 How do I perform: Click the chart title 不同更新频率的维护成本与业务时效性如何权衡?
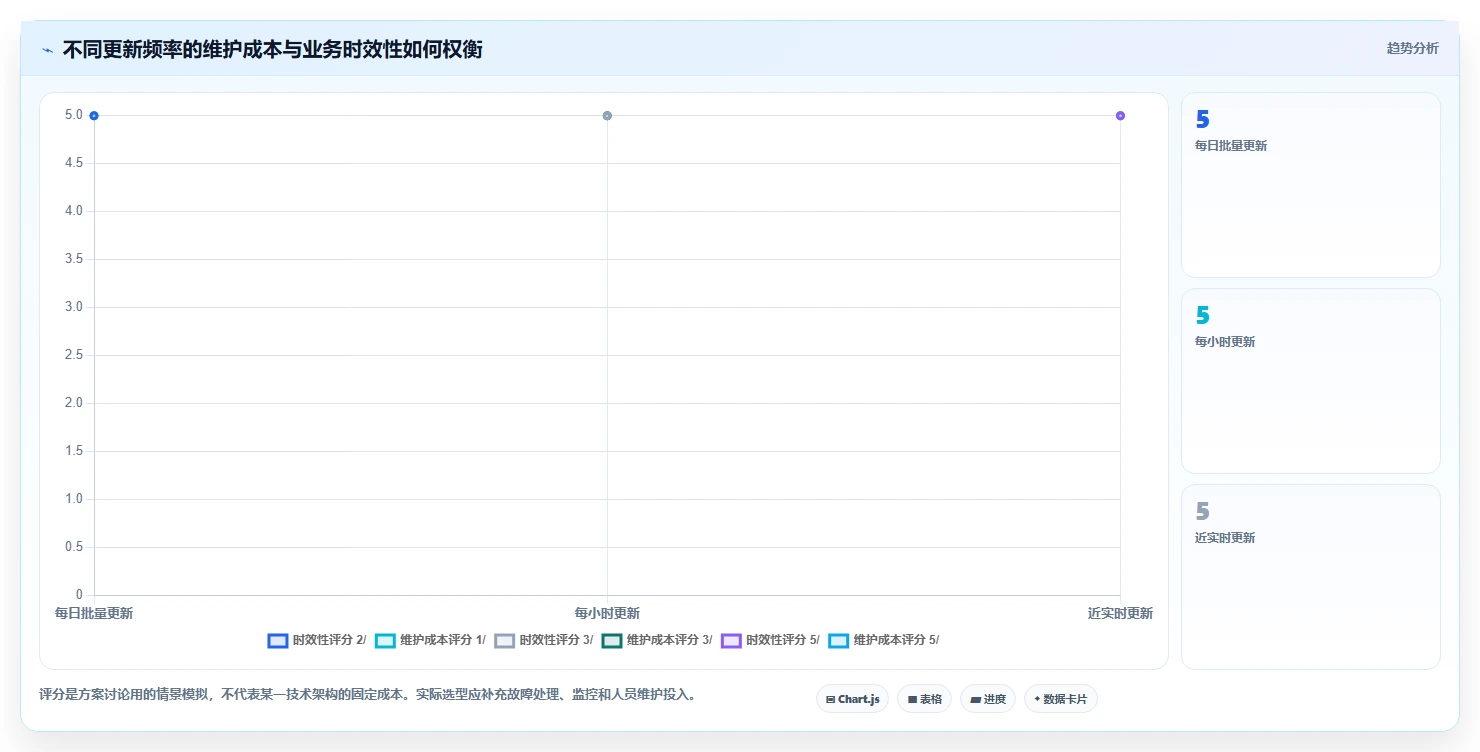tap(272, 49)
